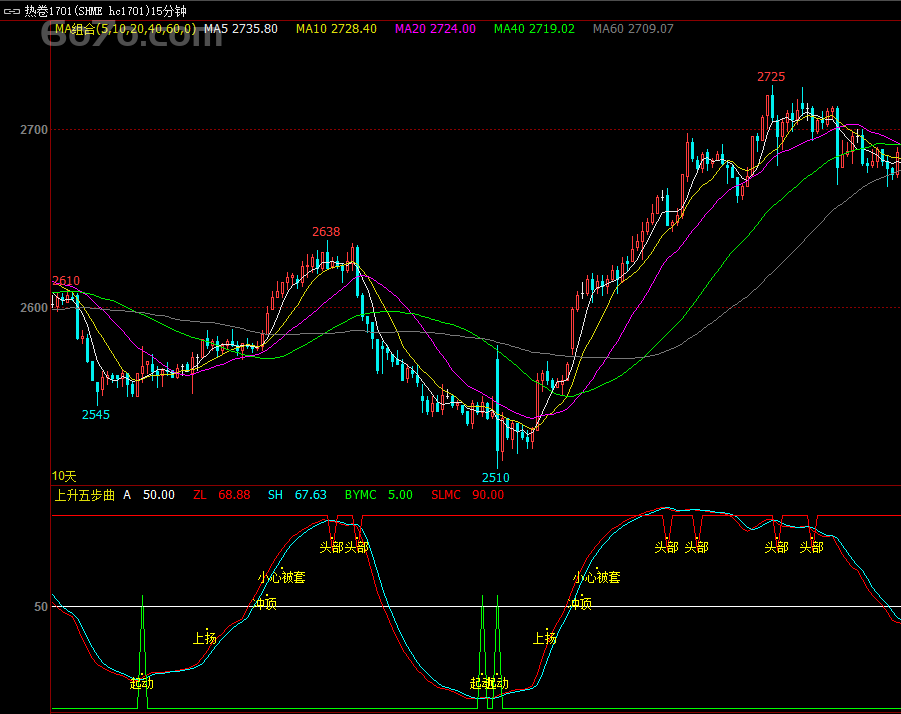
Task: Select the MA5 2735.80 legend entry
Action: click(x=241, y=29)
